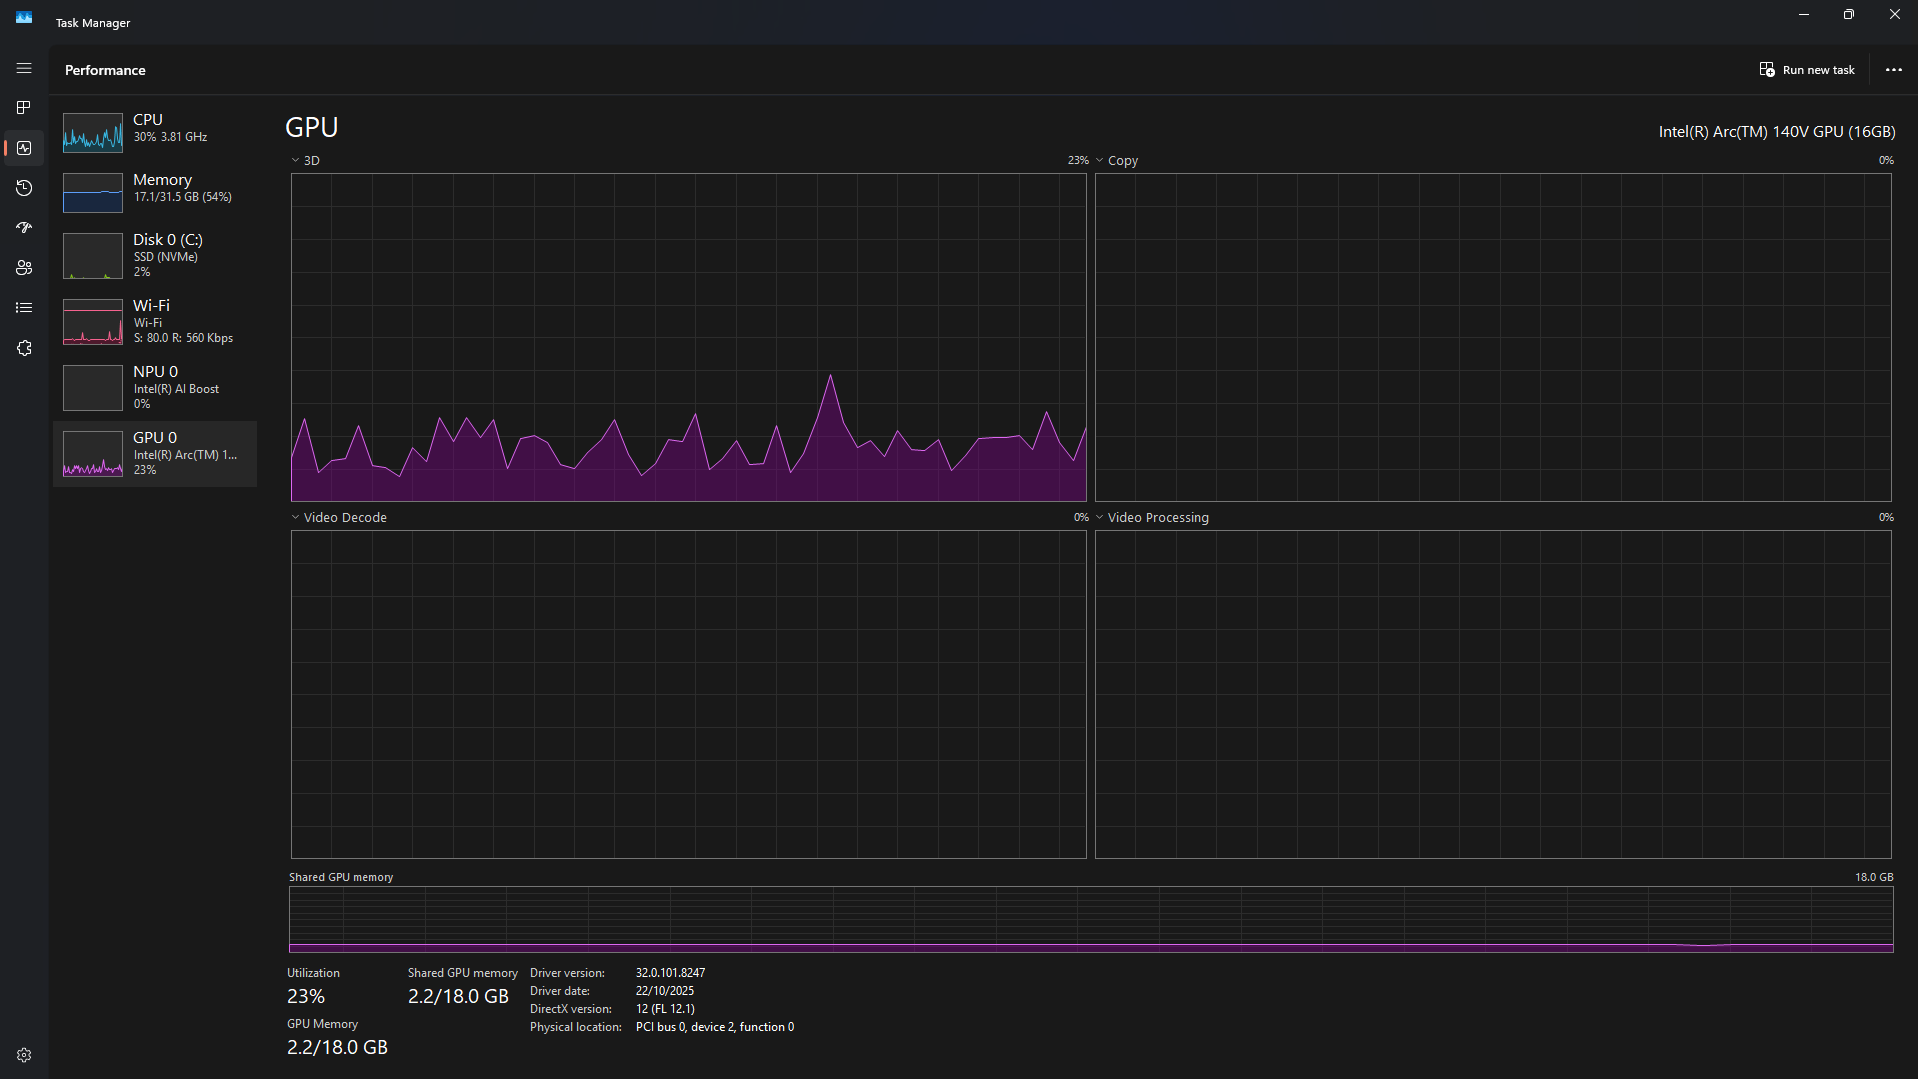
Task: Go to the Users page icon
Action: [x=24, y=268]
